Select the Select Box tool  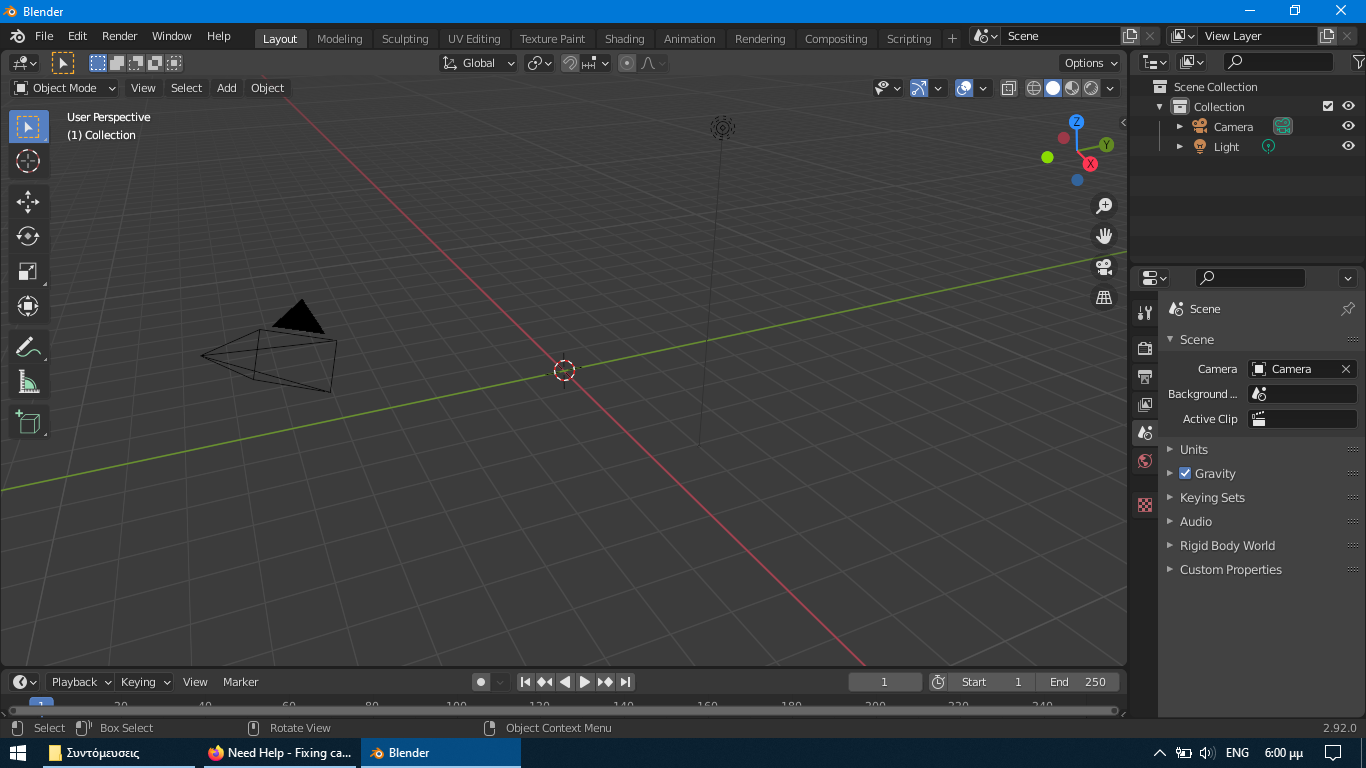click(28, 127)
